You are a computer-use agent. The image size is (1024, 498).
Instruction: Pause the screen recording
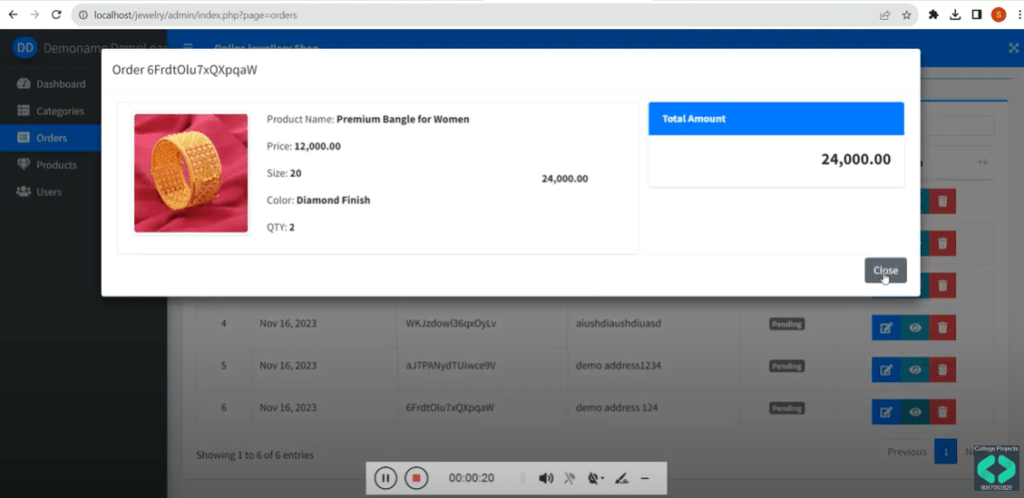pos(385,478)
